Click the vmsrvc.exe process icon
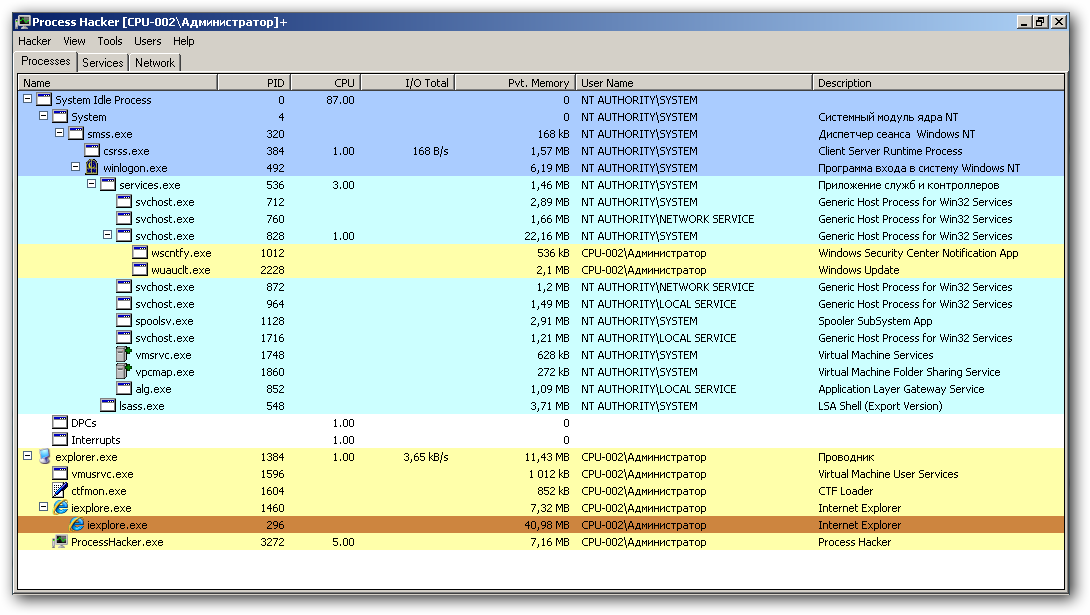Viewport: 1090px width, 615px height. tap(124, 355)
